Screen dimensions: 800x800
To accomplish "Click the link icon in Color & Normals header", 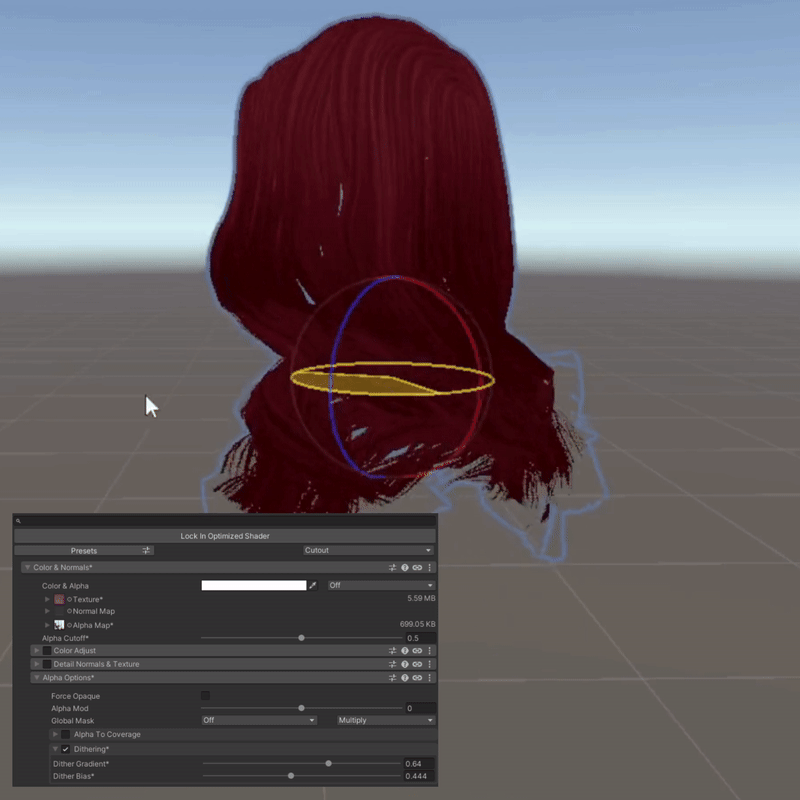I will 417,568.
